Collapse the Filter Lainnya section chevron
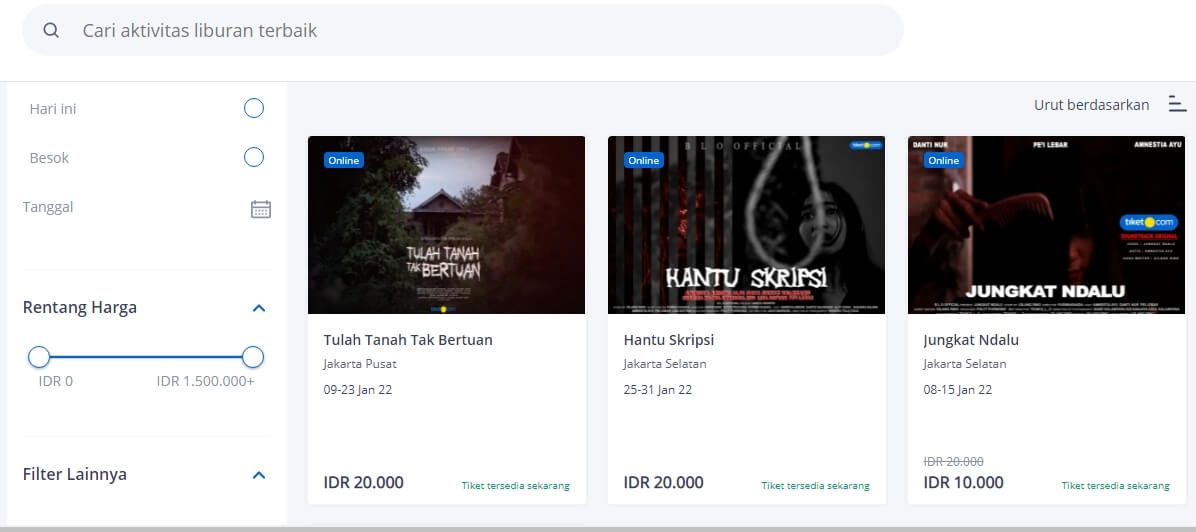This screenshot has height=532, width=1196. [259, 475]
